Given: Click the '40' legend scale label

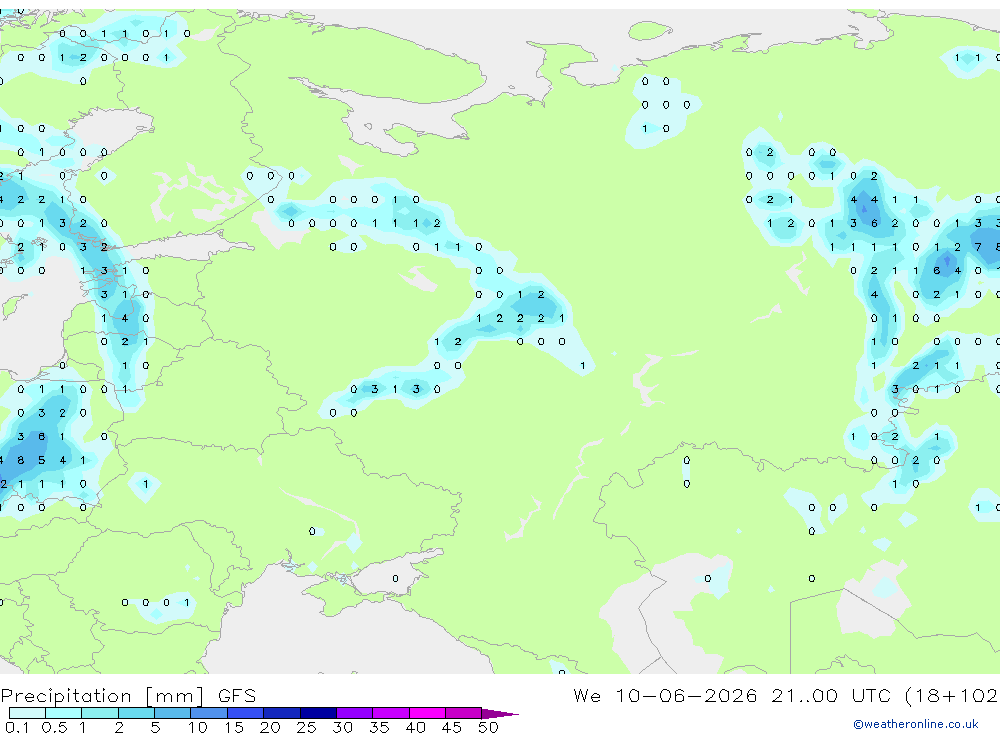Looking at the screenshot, I should (x=415, y=727).
